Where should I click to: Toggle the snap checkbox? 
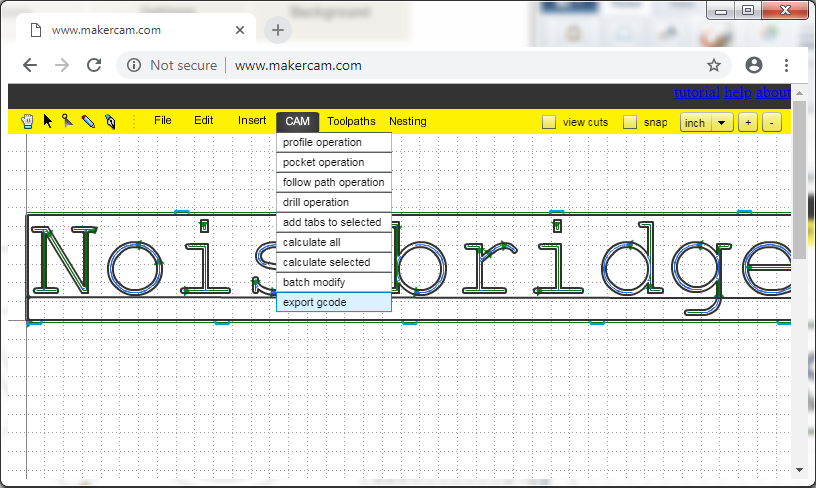pos(630,122)
